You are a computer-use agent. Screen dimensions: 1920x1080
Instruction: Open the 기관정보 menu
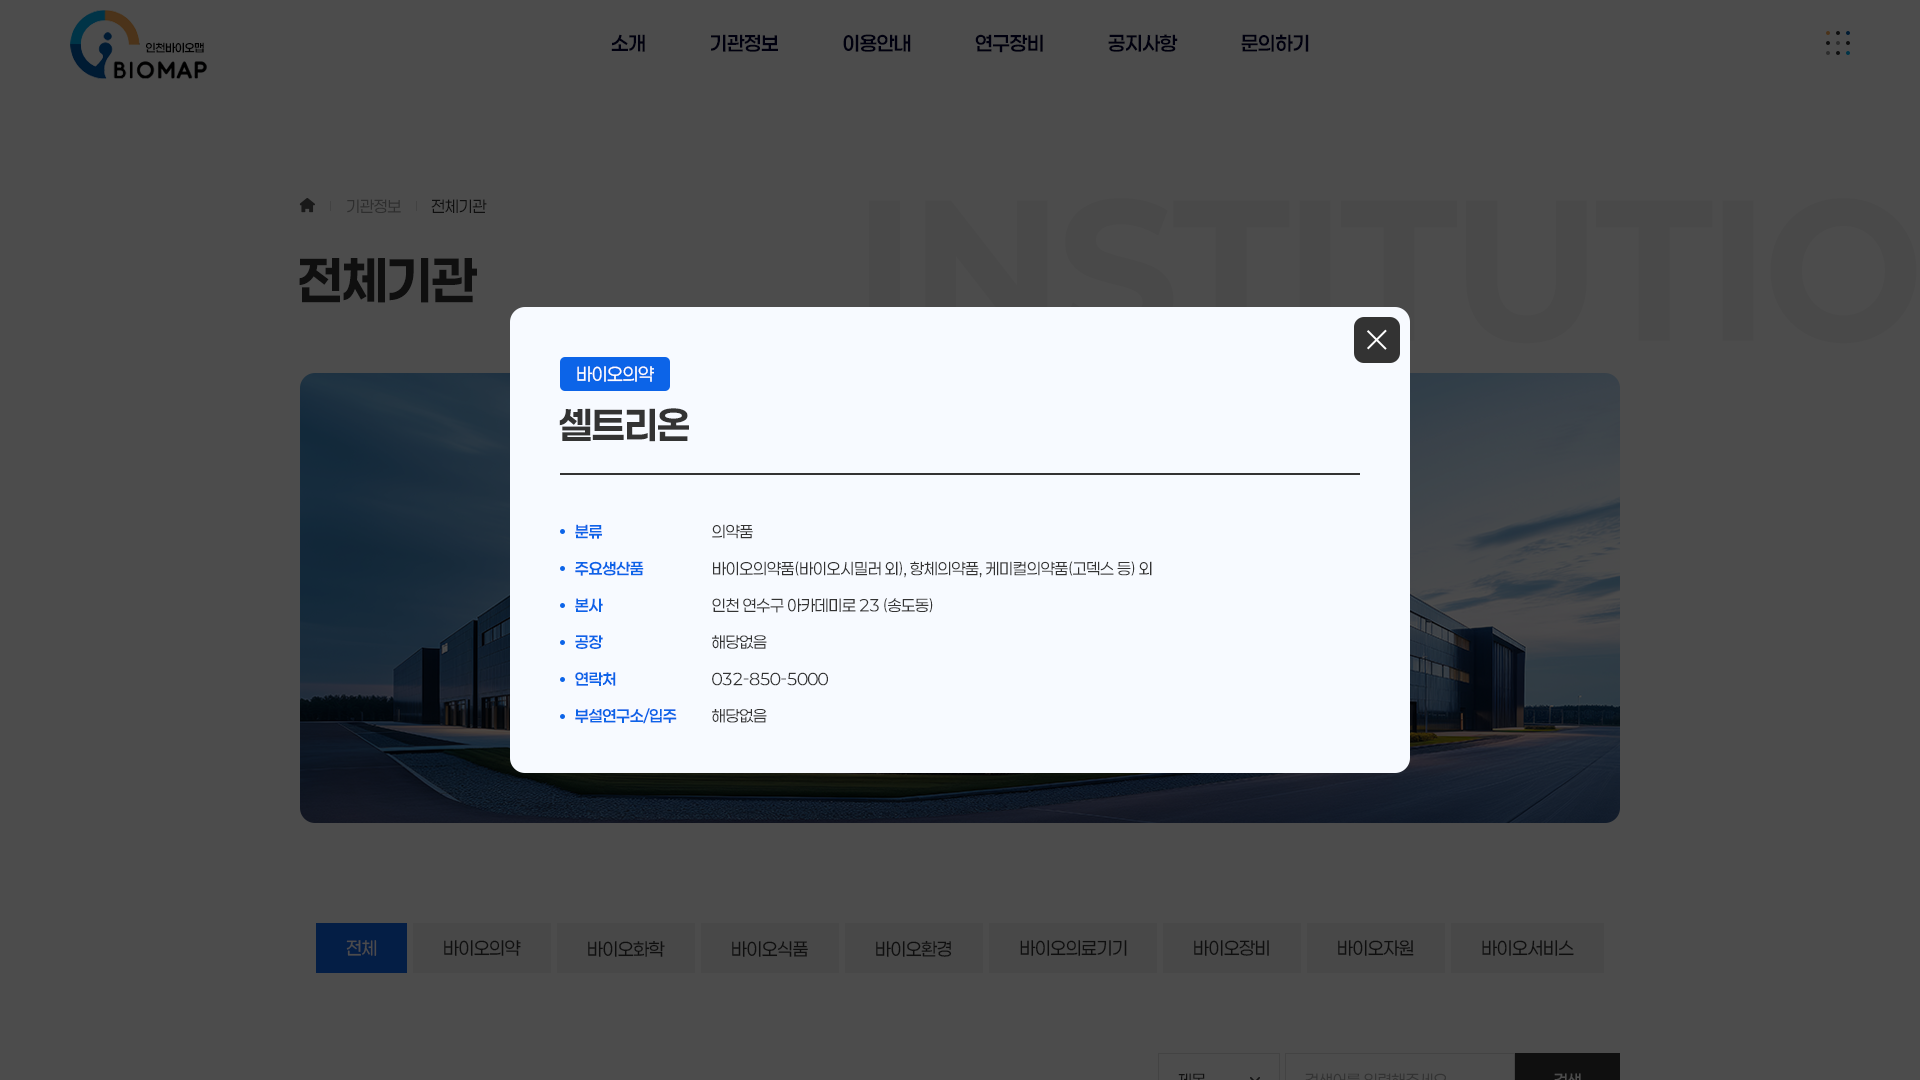743,43
